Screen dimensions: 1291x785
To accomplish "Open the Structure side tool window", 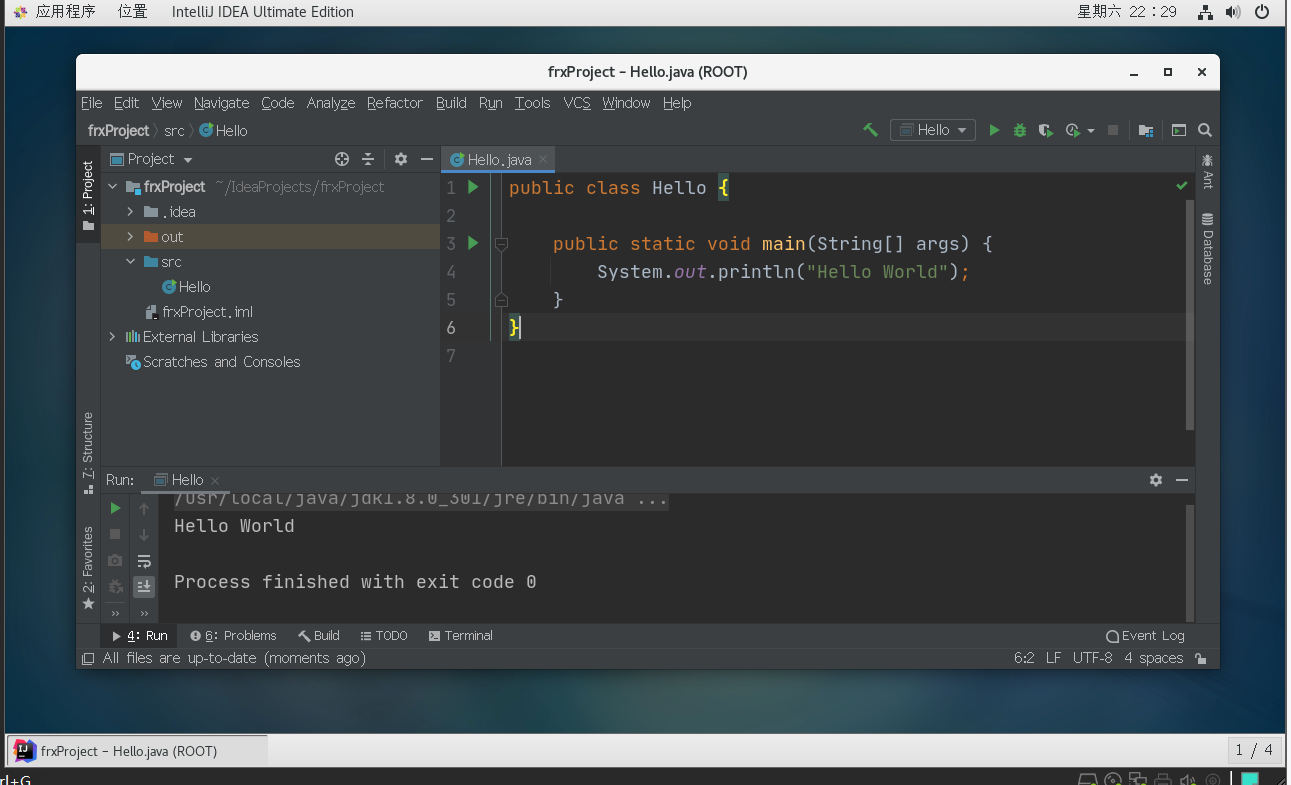I will (x=88, y=452).
